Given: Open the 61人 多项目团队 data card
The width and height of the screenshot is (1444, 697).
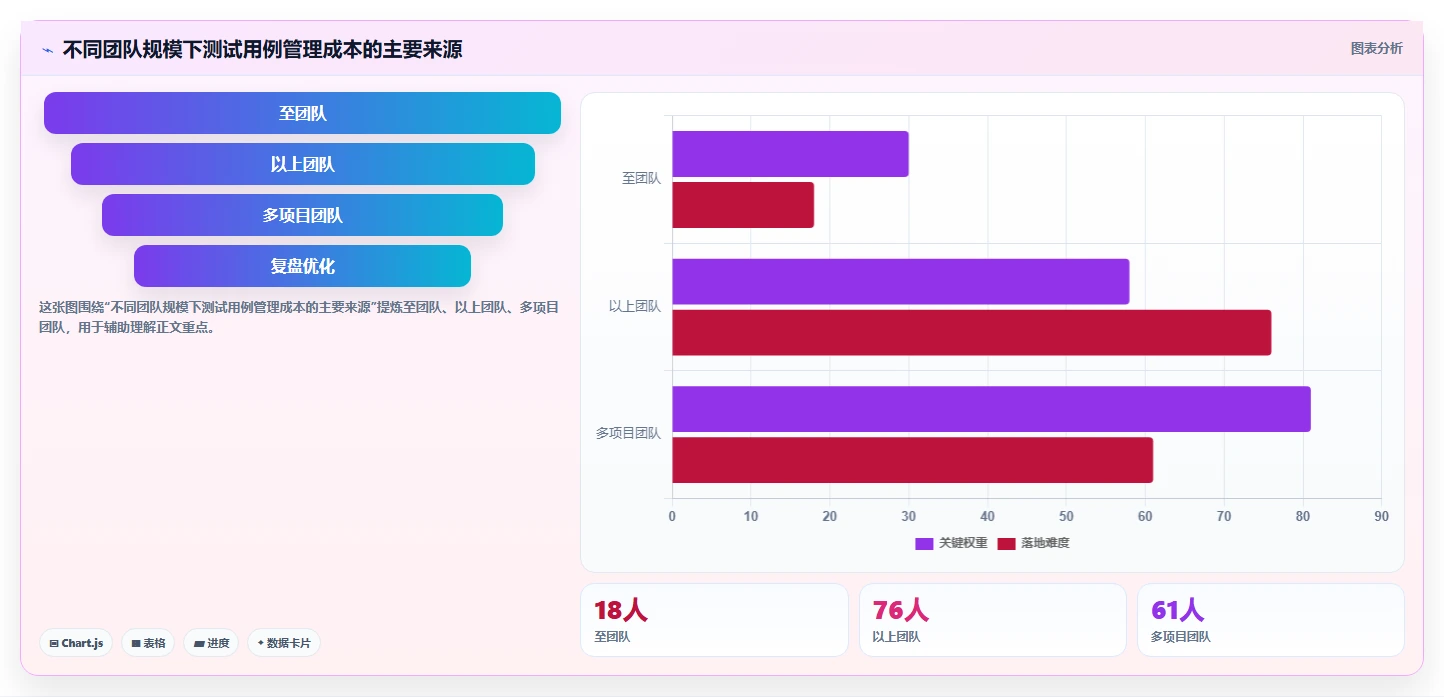Looking at the screenshot, I should coord(1271,620).
